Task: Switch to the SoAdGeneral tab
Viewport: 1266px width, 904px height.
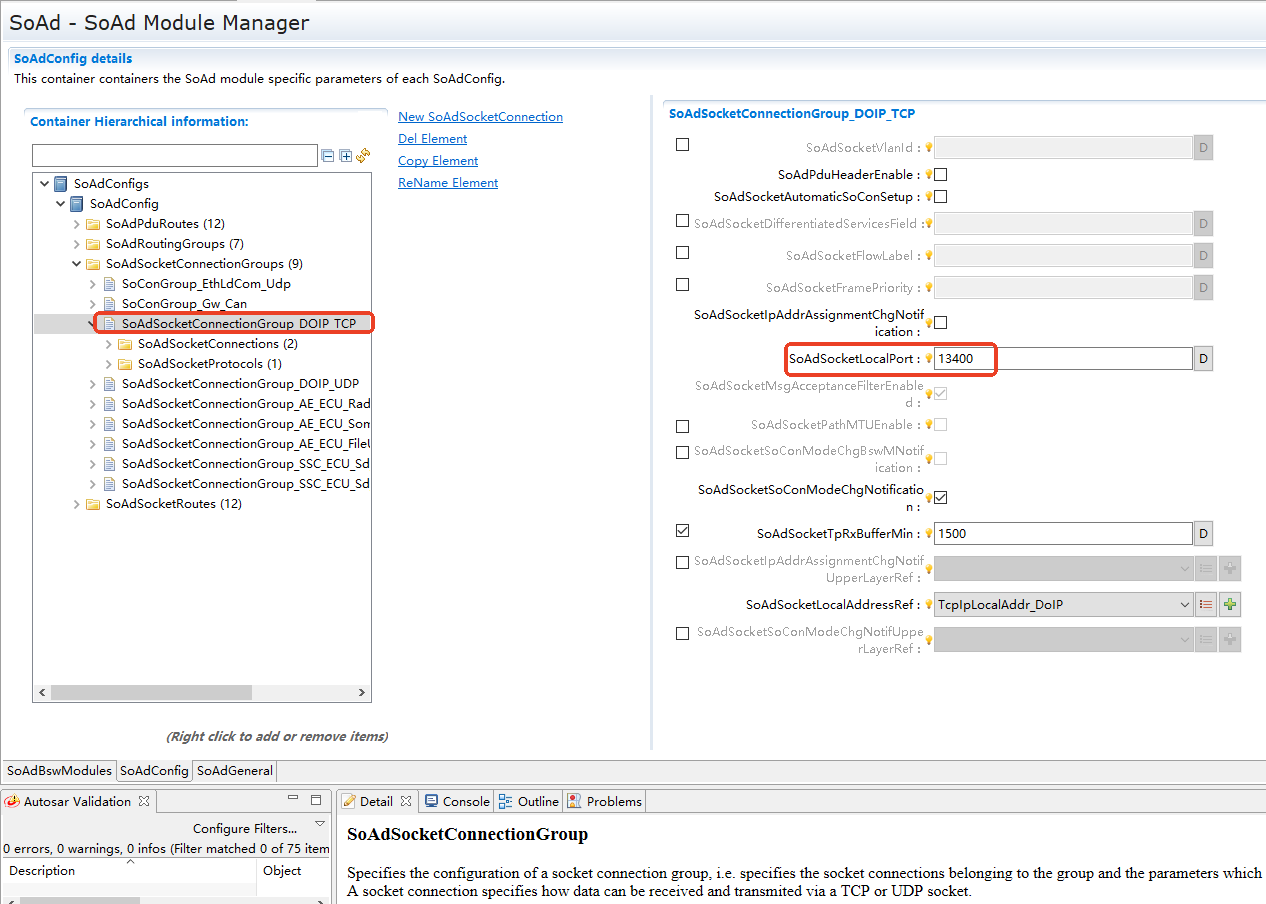Action: 234,771
